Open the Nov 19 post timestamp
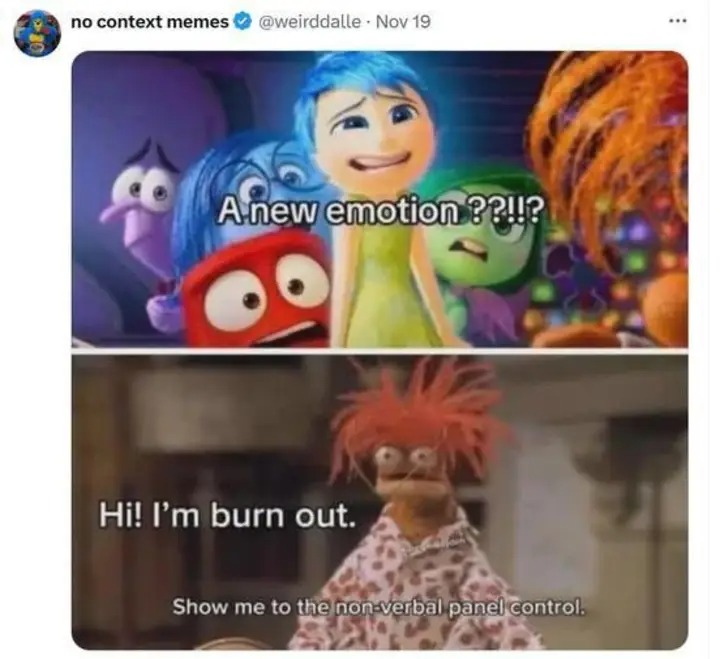The height and width of the screenshot is (659, 720). pos(403,22)
